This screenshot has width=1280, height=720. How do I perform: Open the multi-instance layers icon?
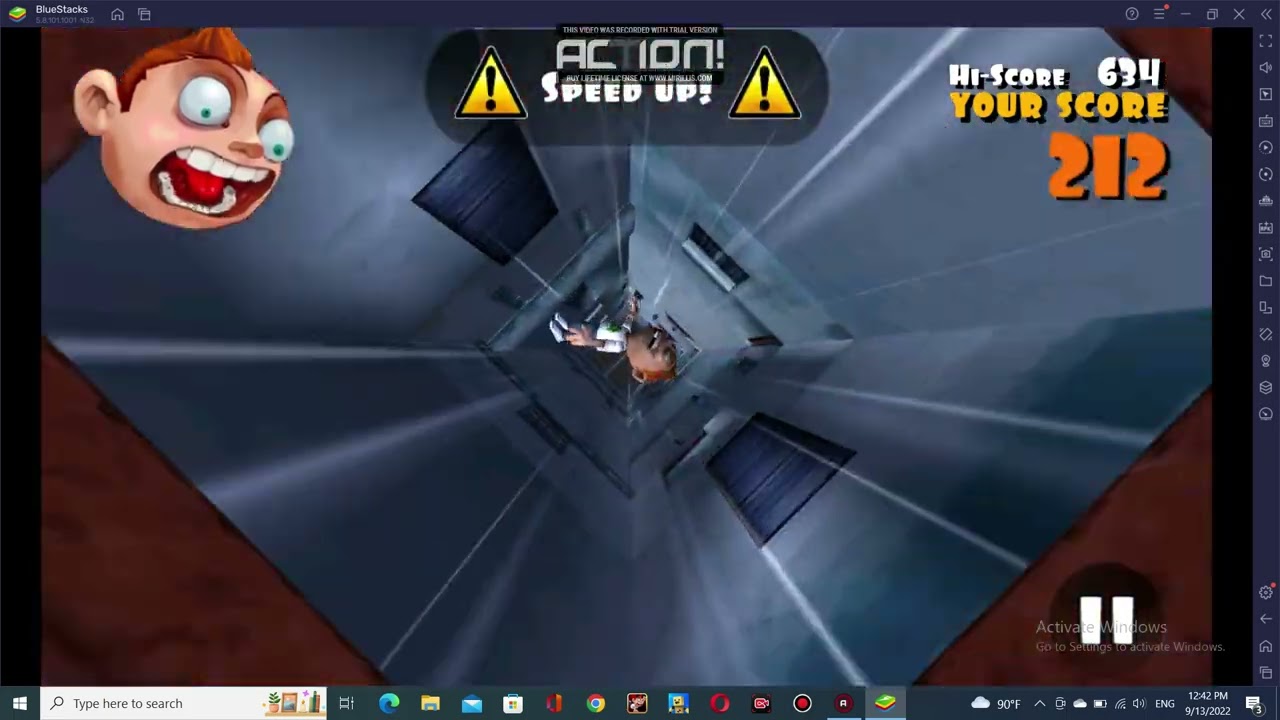point(1265,388)
